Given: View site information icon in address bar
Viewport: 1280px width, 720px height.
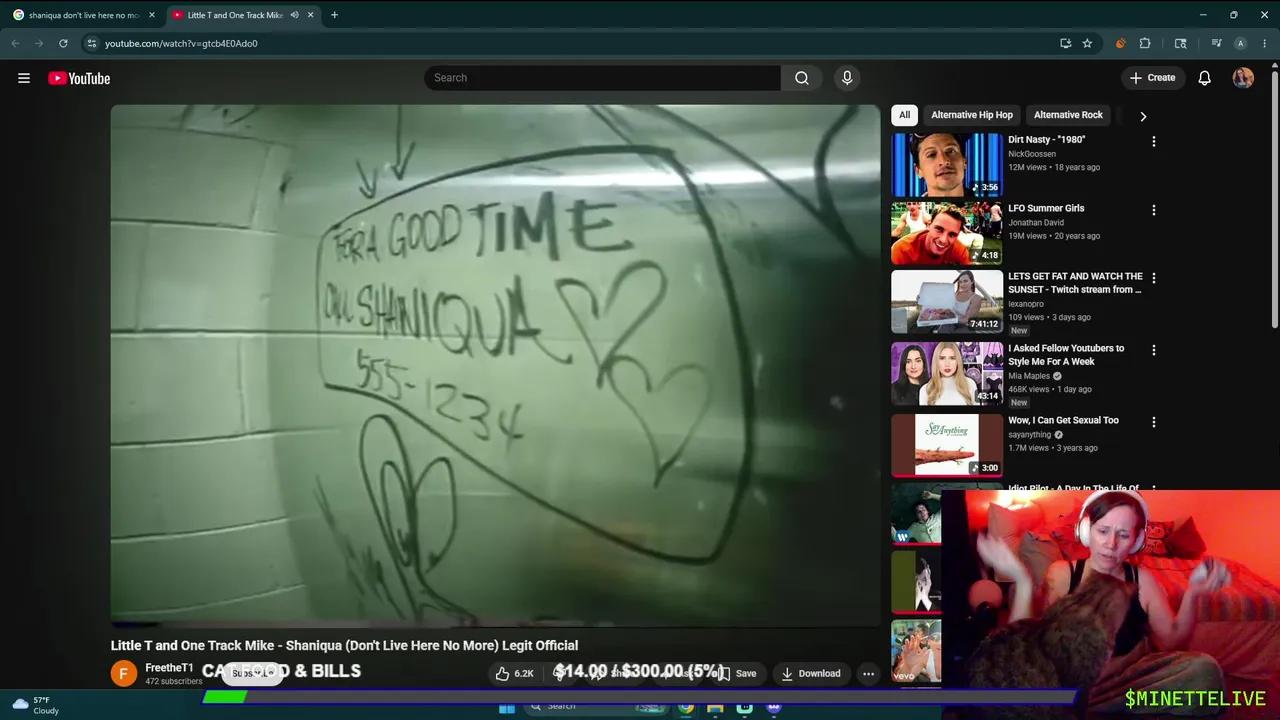Looking at the screenshot, I should coord(91,43).
